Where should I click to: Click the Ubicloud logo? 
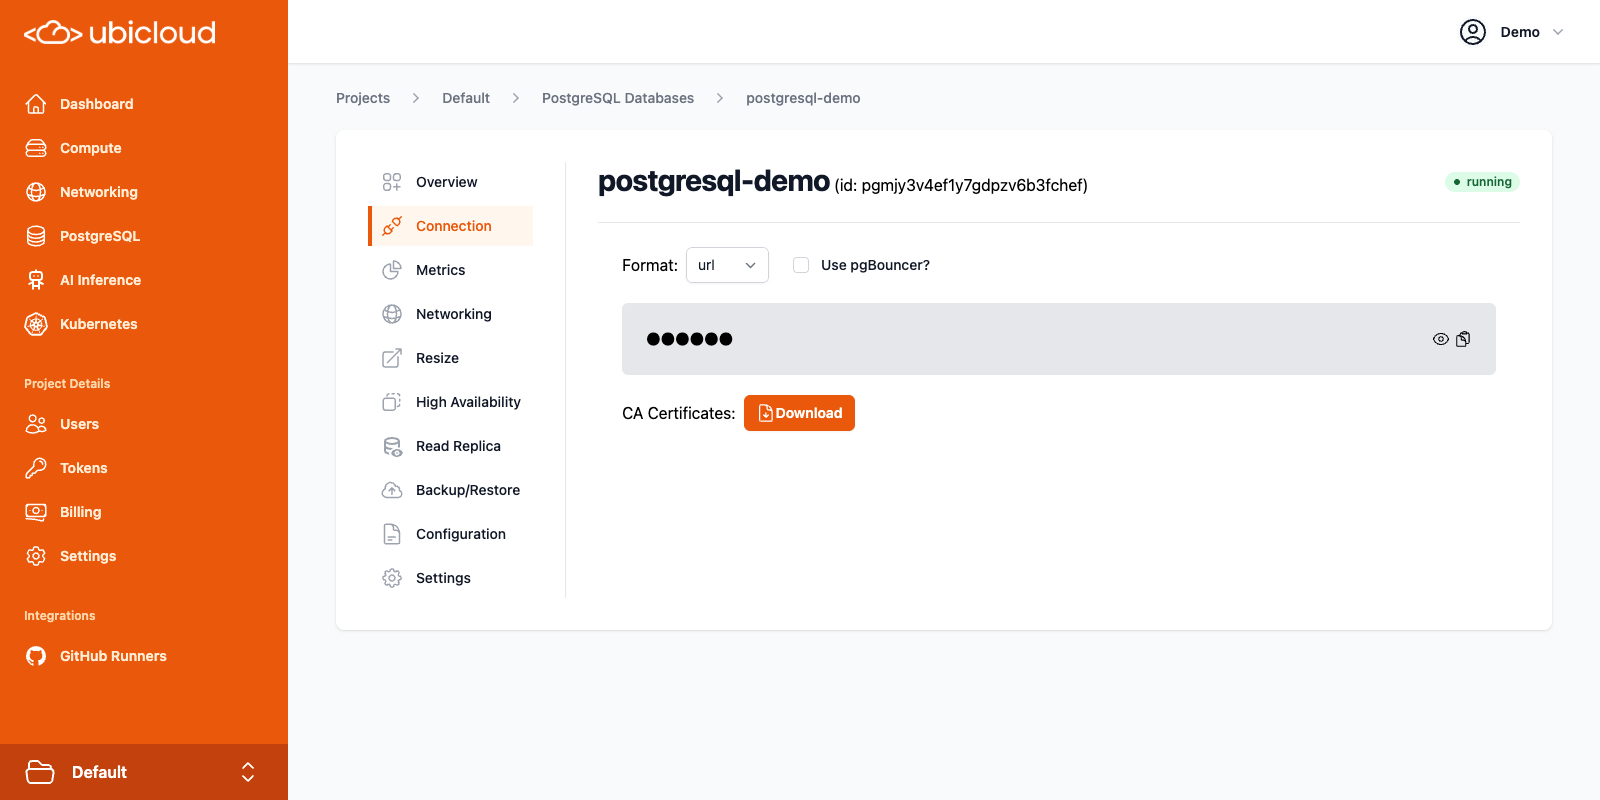(120, 33)
